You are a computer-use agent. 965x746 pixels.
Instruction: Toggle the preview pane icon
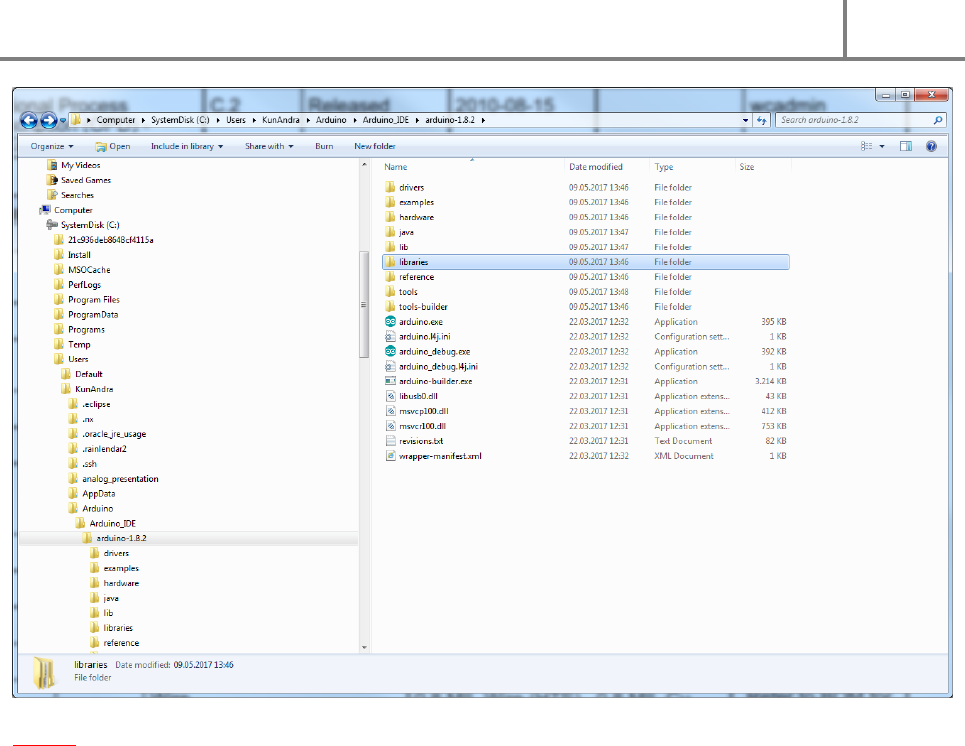[905, 146]
